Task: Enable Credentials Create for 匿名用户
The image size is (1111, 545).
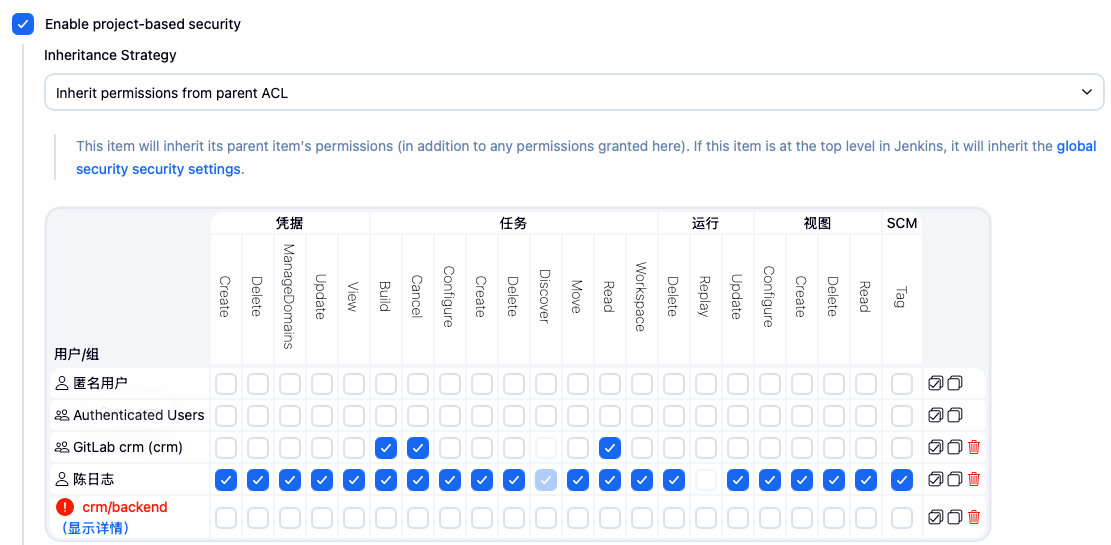Action: click(225, 383)
